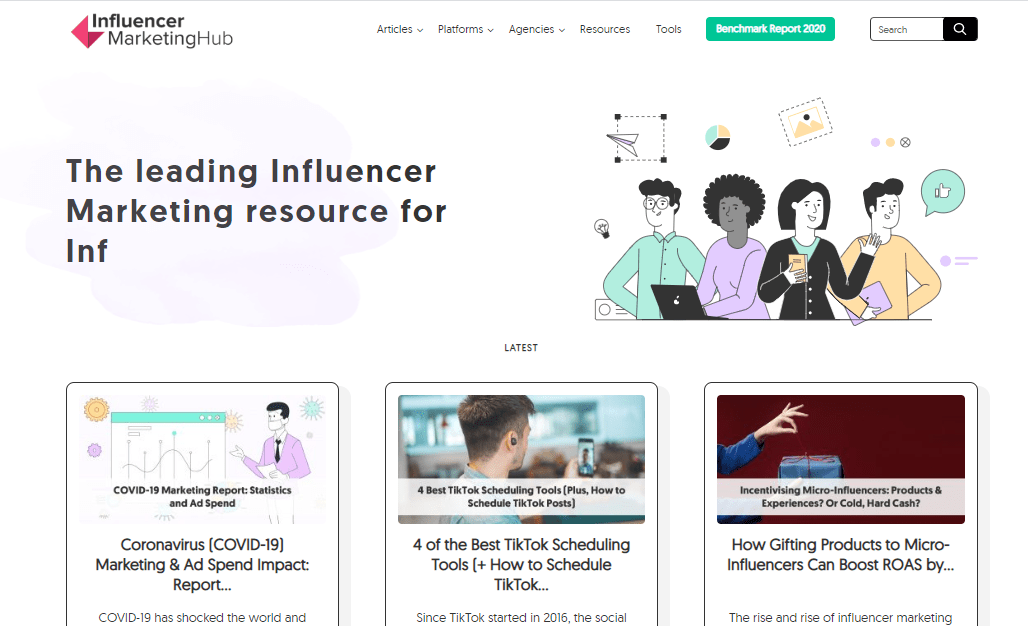Click the COVID-19 Marketing Report thumbnail image
Screen dimensions: 1028x626
[202, 459]
